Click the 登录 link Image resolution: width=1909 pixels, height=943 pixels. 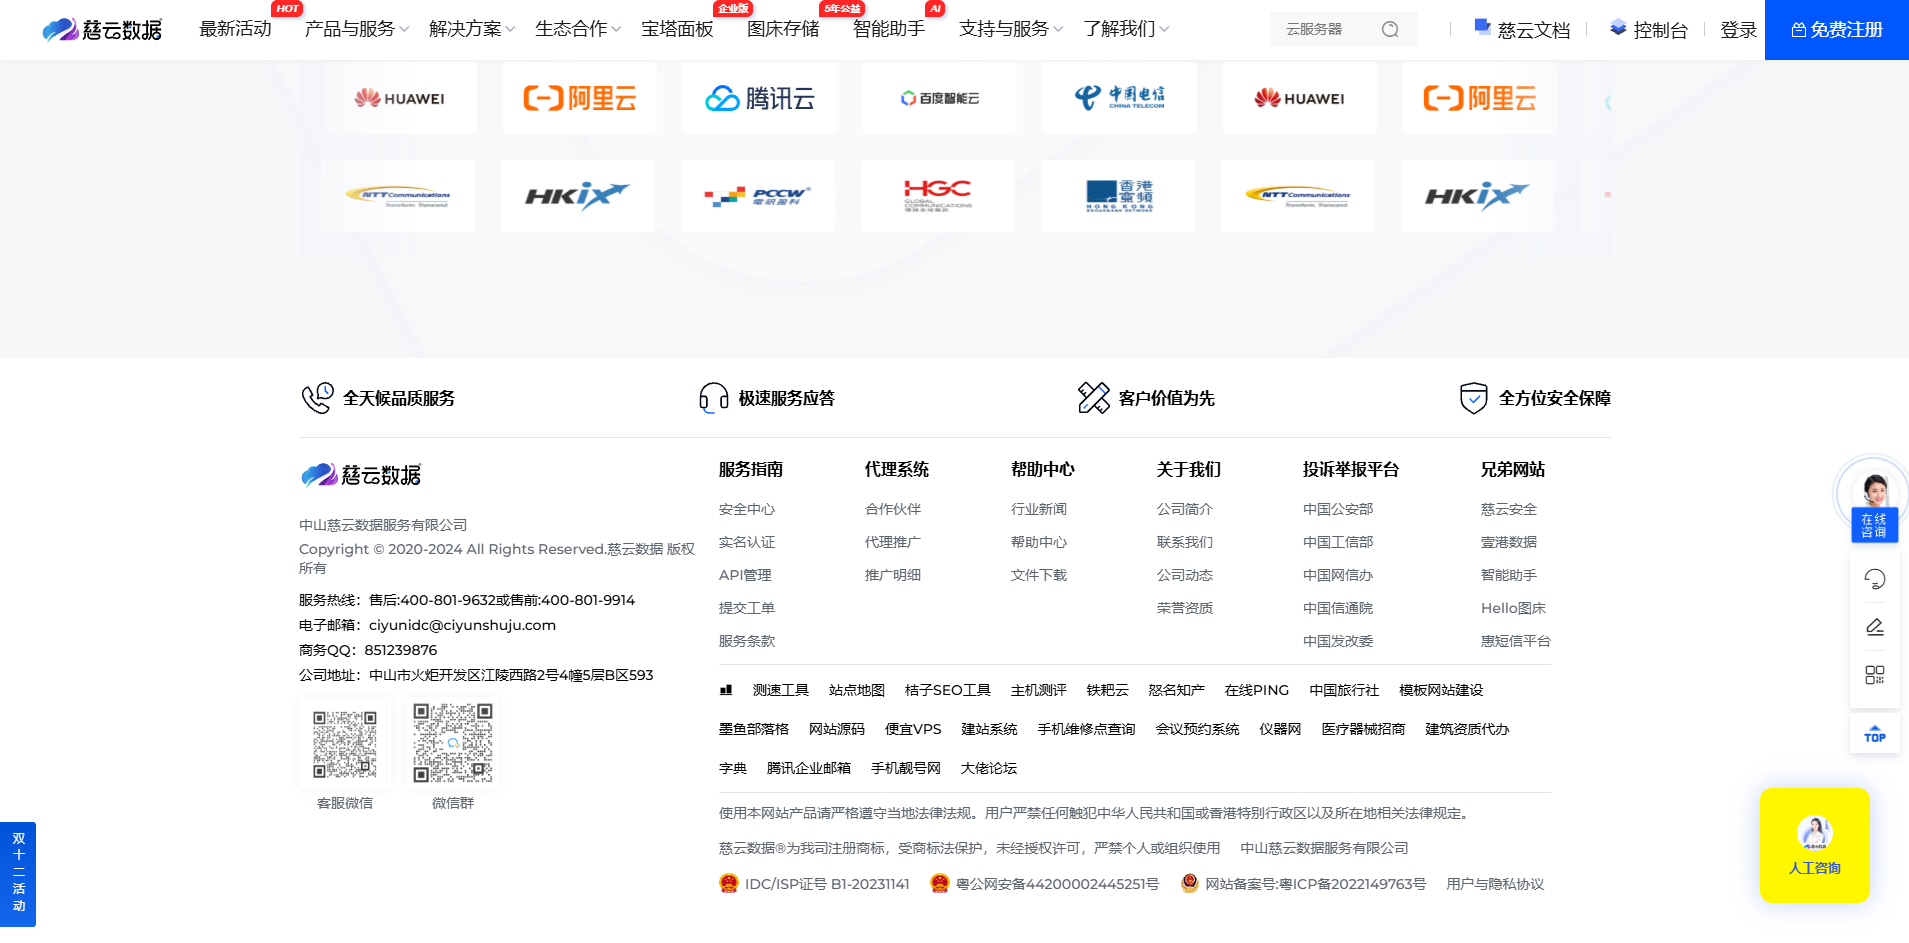(x=1738, y=31)
